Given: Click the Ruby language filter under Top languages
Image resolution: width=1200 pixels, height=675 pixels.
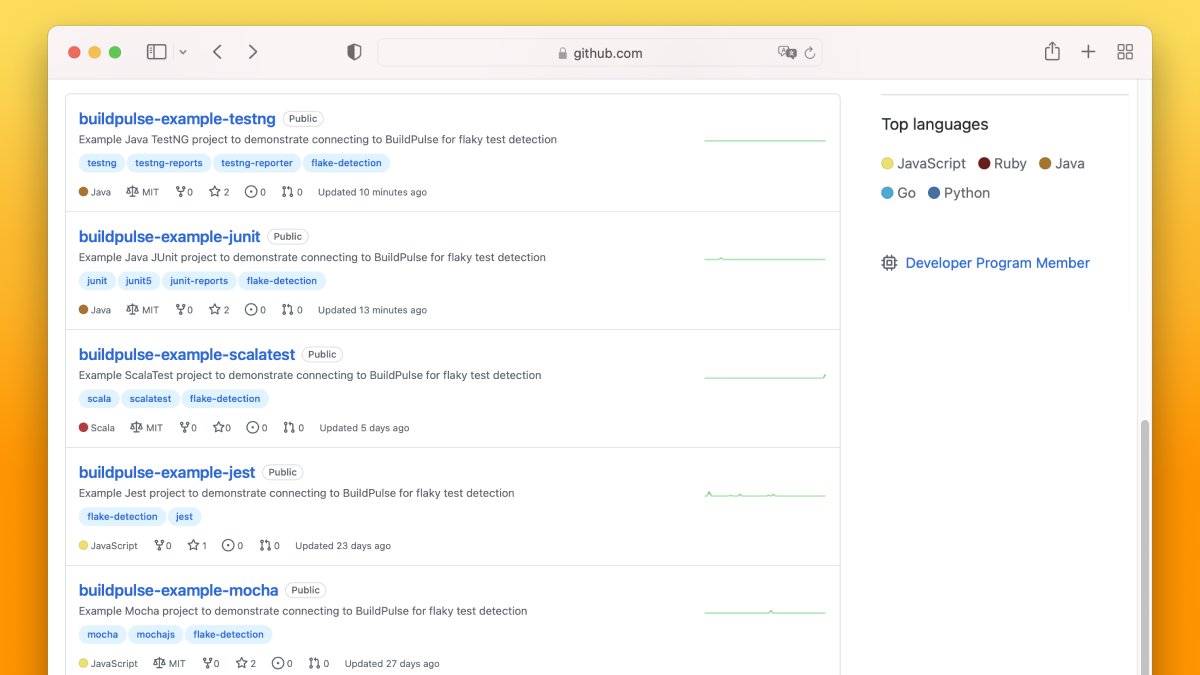Looking at the screenshot, I should click(1003, 163).
